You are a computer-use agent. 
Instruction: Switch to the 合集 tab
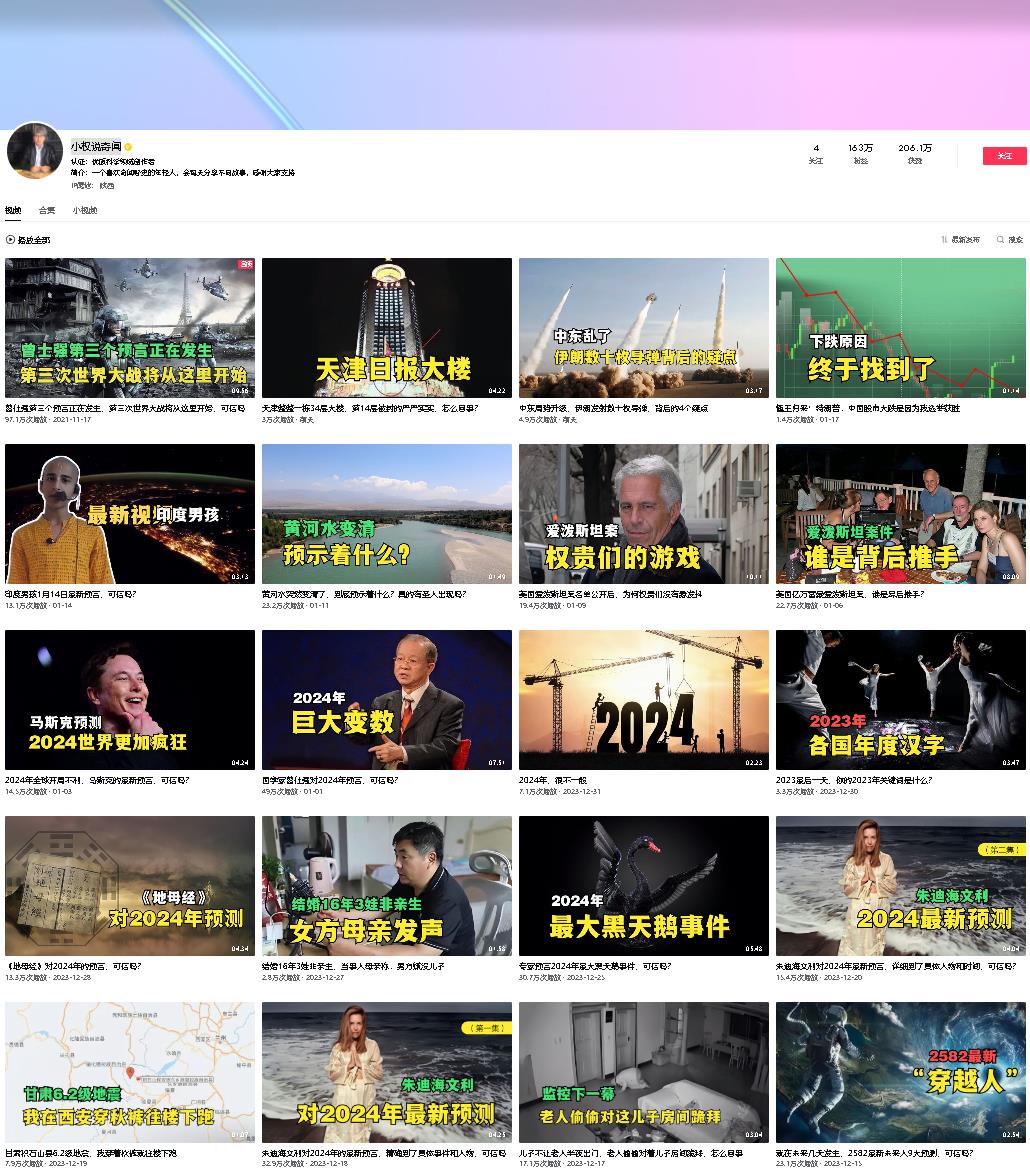click(x=47, y=211)
